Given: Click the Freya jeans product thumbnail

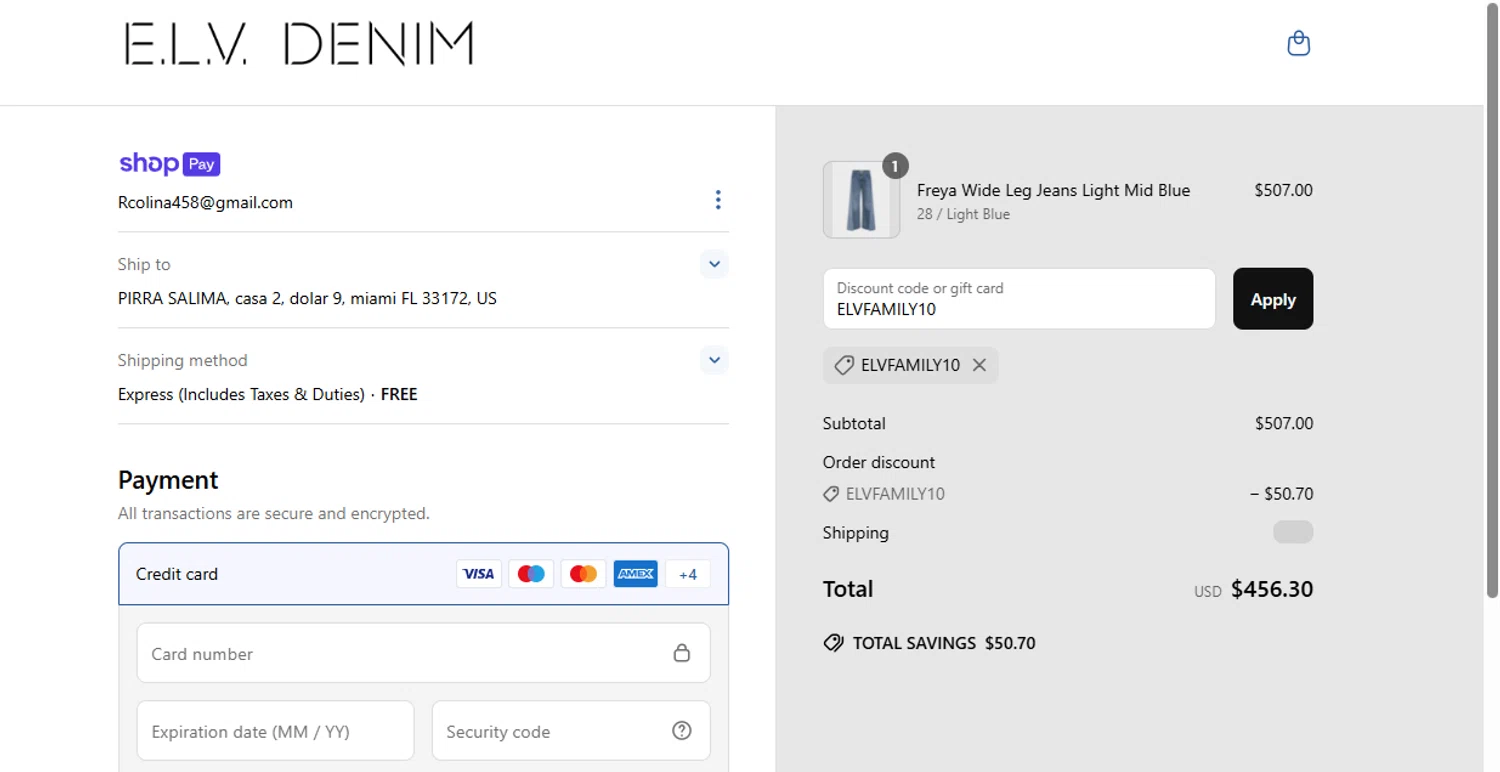Looking at the screenshot, I should [861, 200].
